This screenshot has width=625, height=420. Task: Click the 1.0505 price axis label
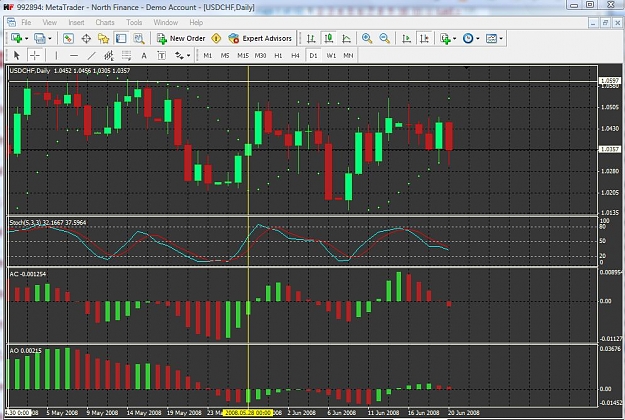[610, 107]
